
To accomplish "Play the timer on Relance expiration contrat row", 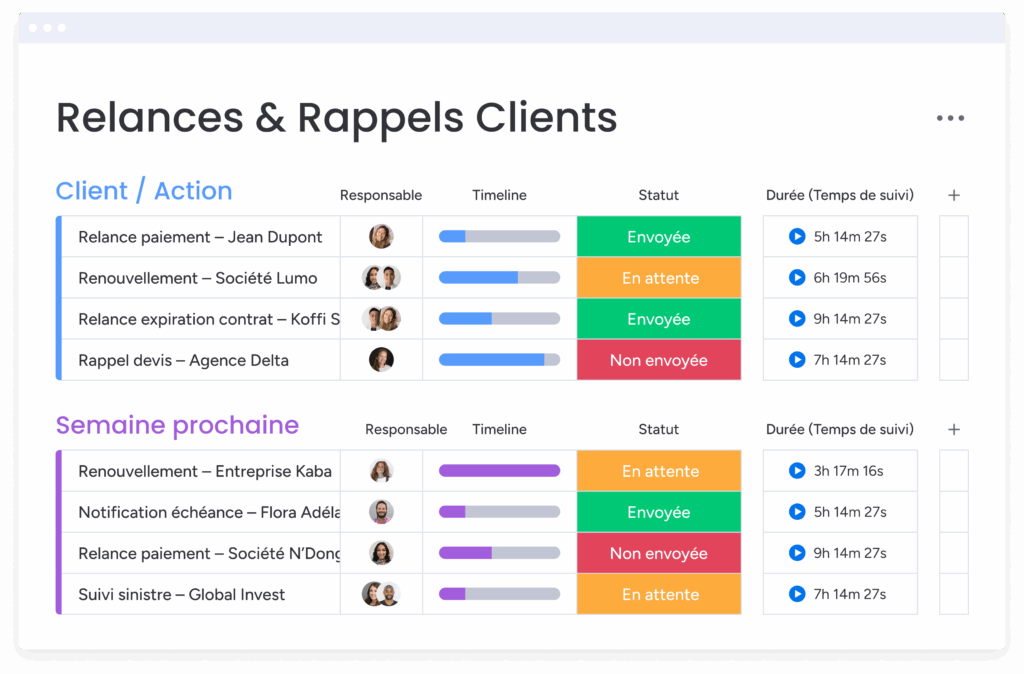I will coord(797,319).
